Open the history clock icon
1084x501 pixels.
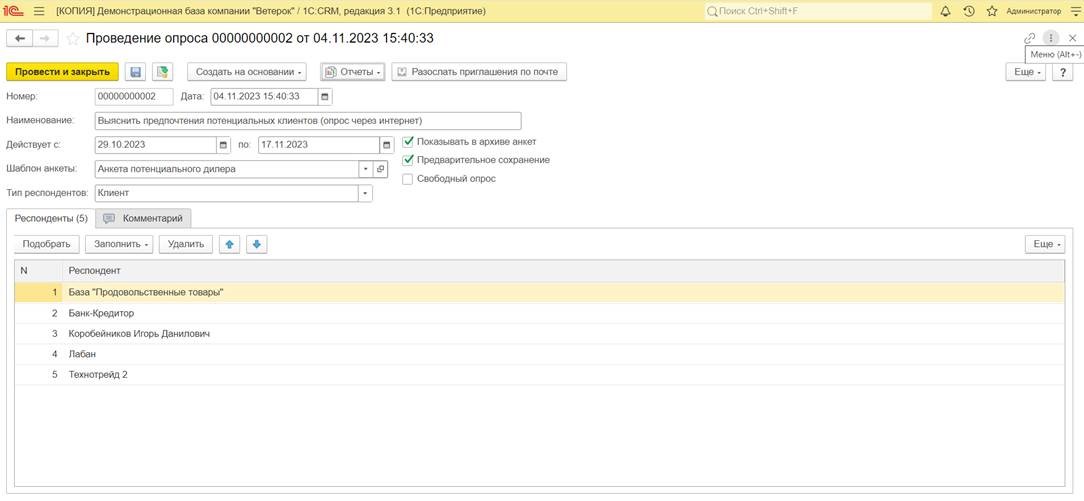pyautogui.click(x=969, y=11)
